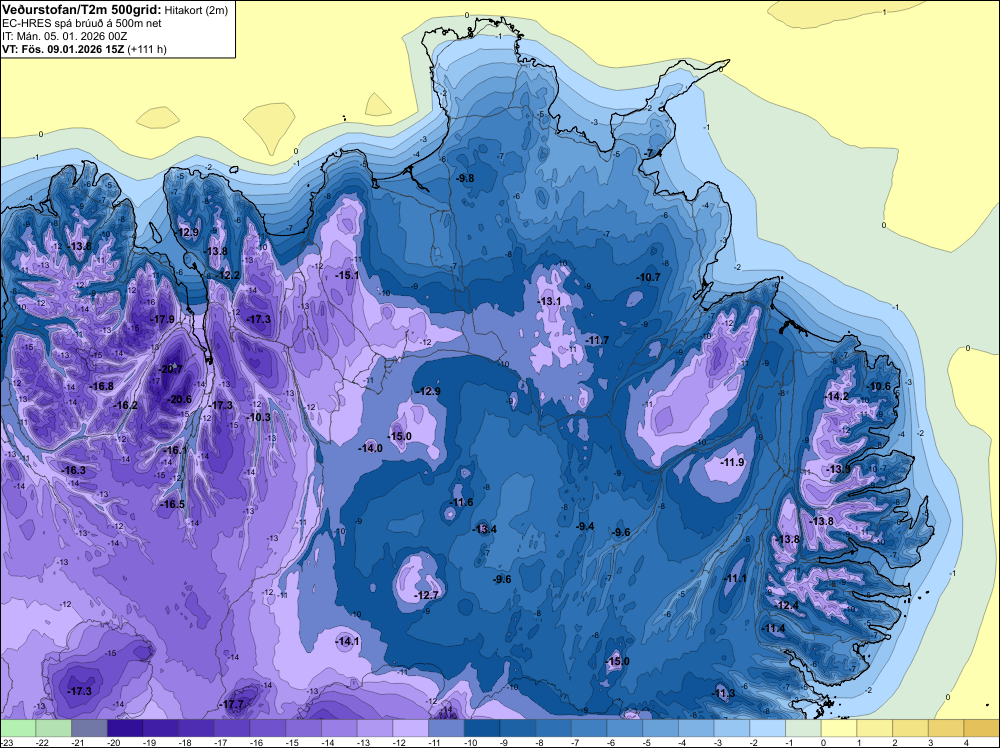Image resolution: width=1000 pixels, height=748 pixels.
Task: Click the -10.3 temperature value
Action: pos(258,418)
